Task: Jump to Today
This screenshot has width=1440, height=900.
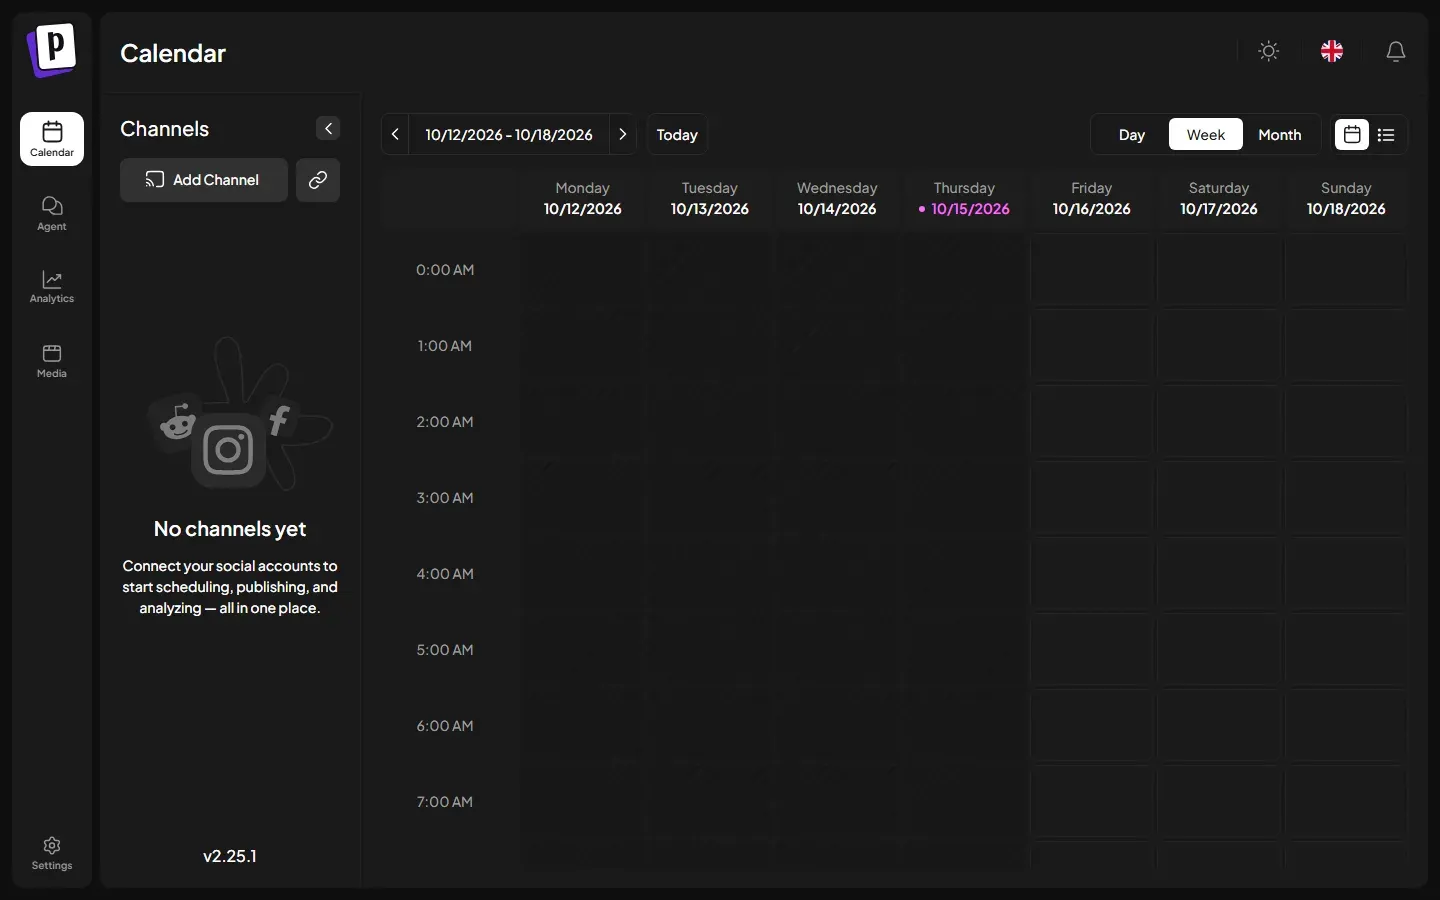Action: pos(677,134)
